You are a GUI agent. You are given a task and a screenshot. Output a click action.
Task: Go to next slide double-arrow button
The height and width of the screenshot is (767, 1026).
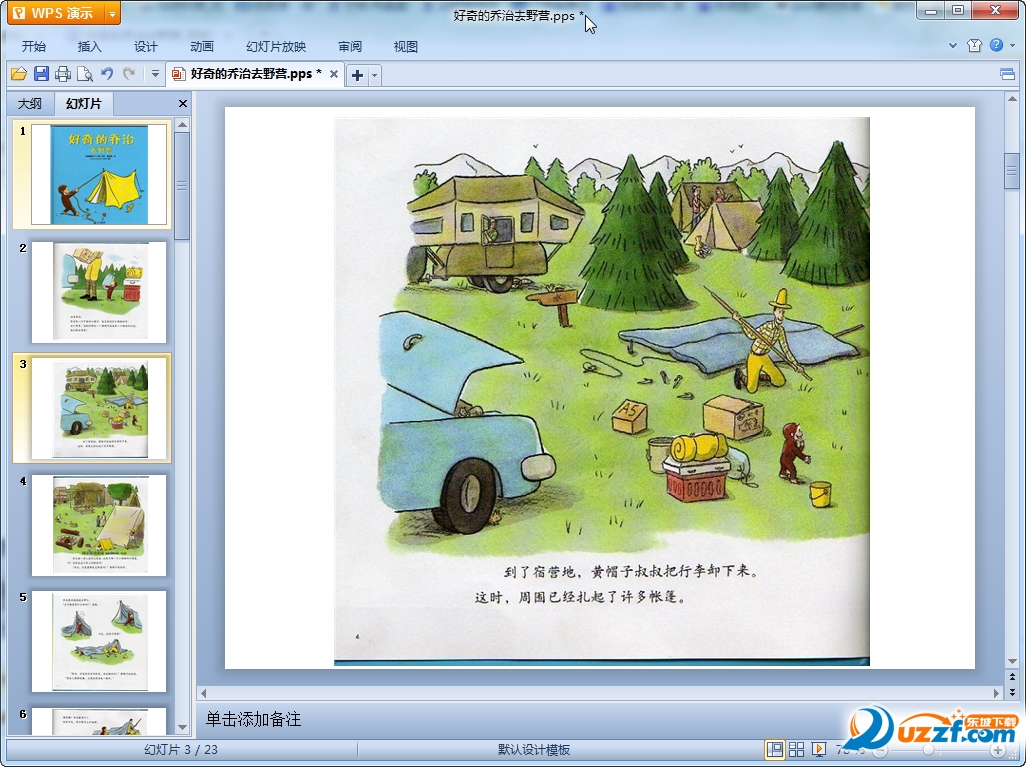click(1012, 691)
